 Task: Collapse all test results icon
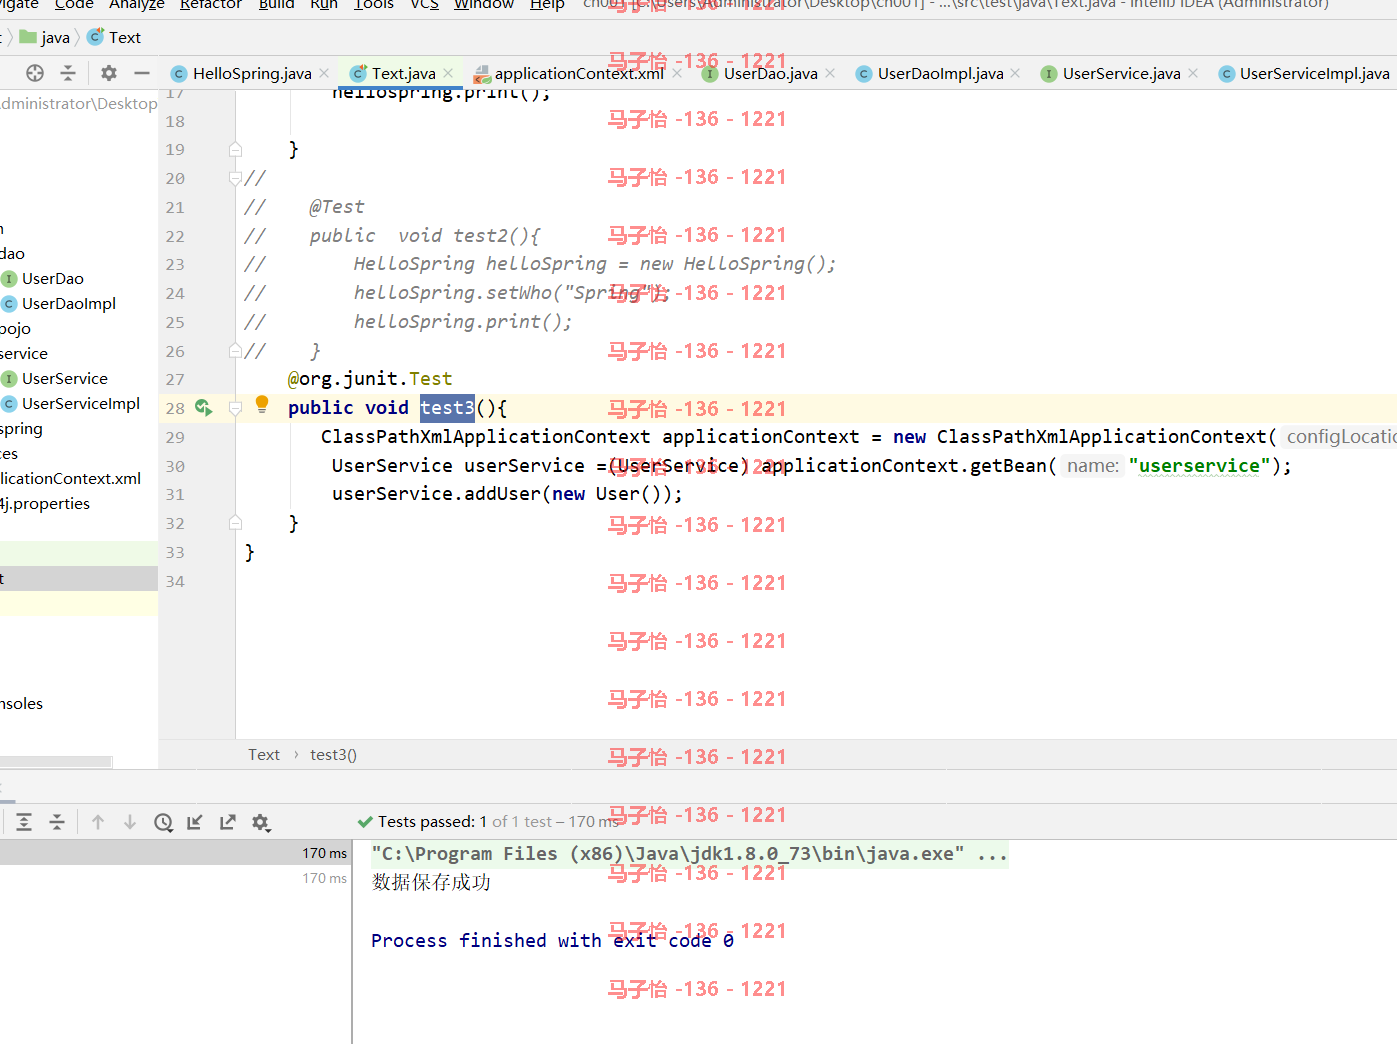coord(57,822)
